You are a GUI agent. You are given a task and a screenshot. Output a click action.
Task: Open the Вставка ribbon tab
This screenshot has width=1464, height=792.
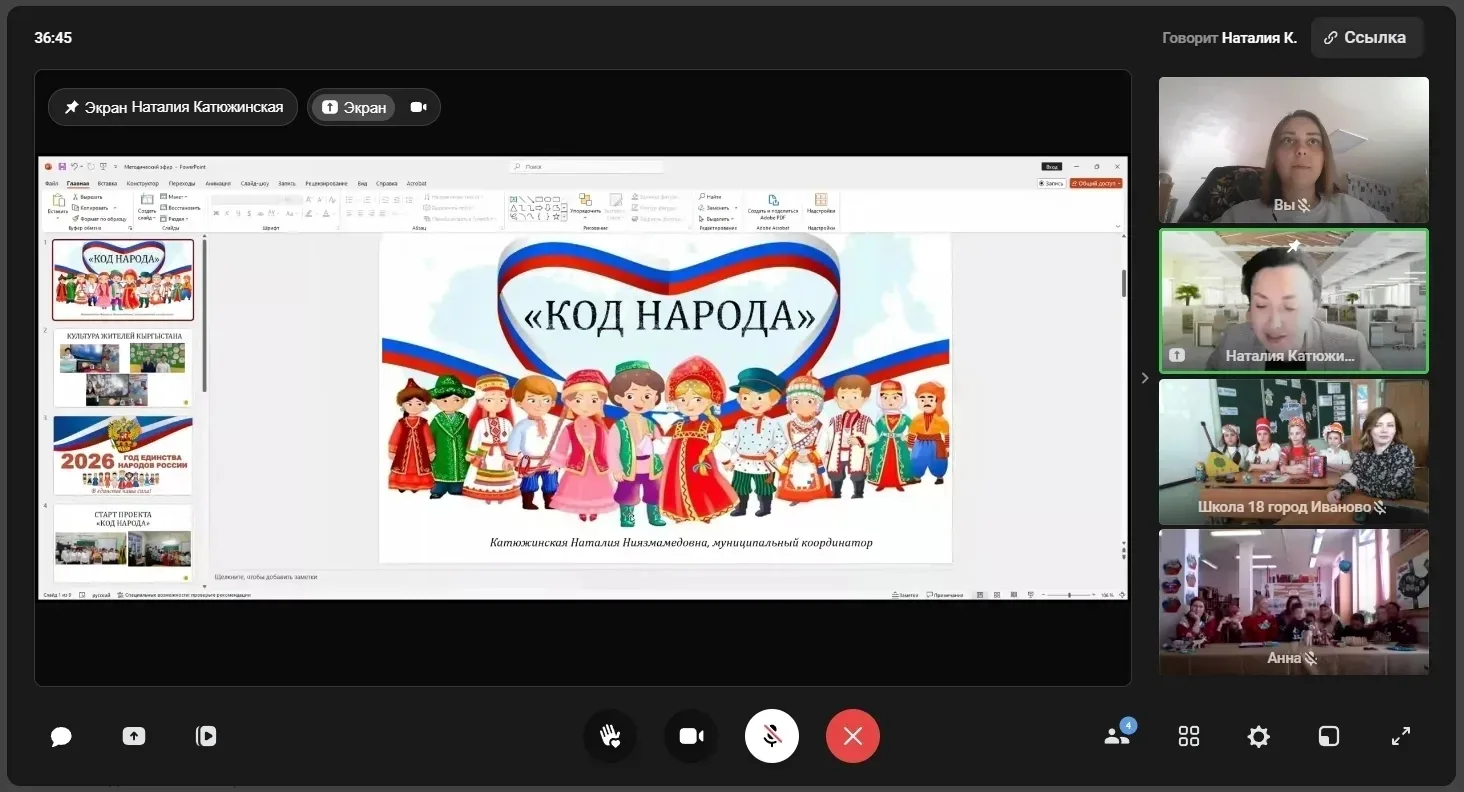pos(107,184)
